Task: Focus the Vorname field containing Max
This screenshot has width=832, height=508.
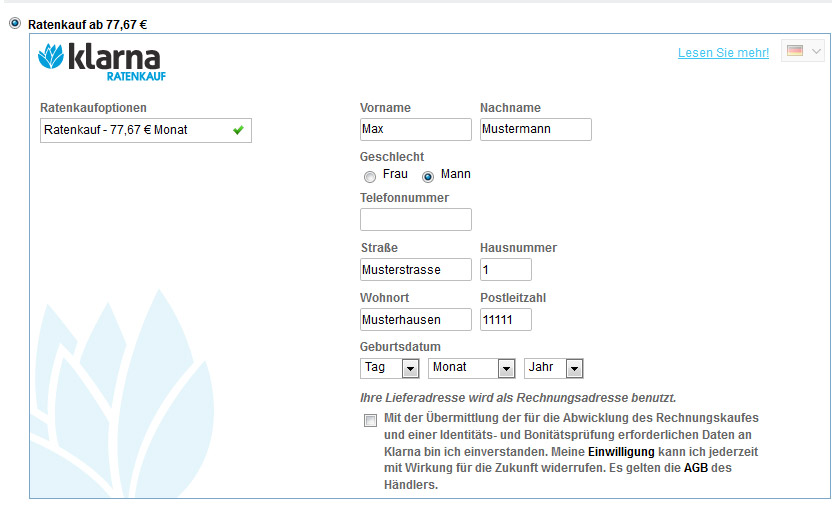Action: coord(415,130)
